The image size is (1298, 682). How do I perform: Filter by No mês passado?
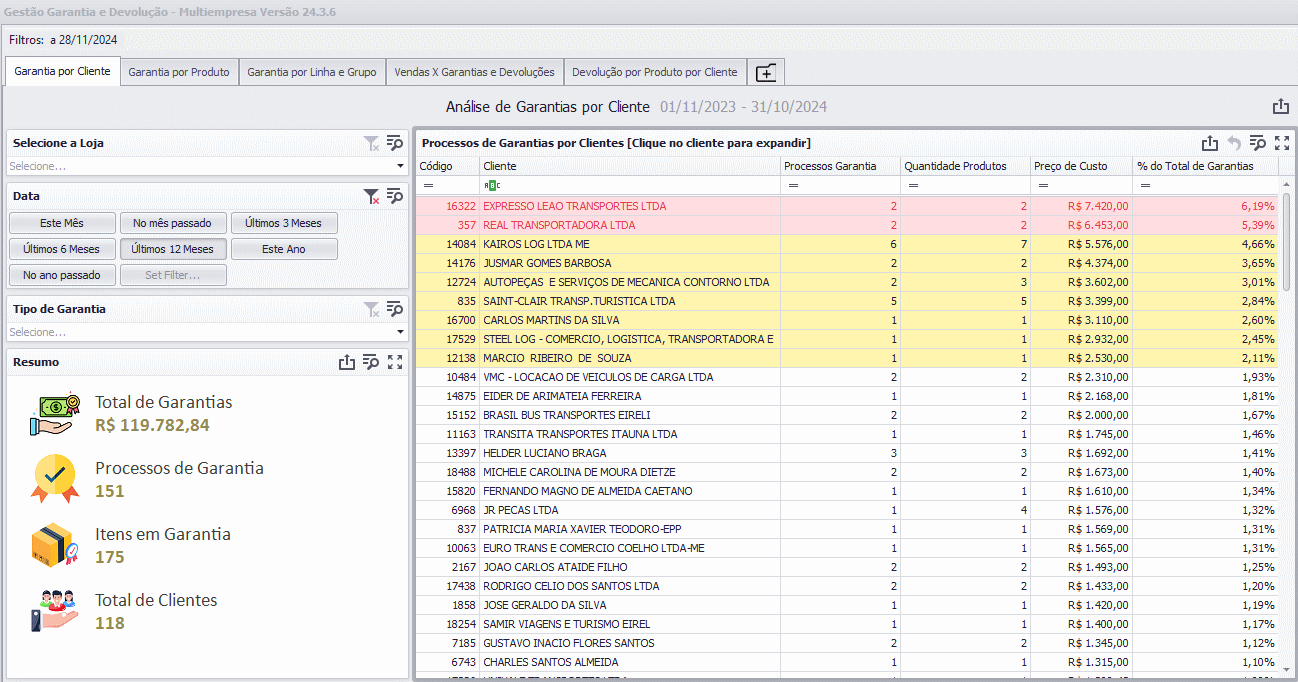[x=173, y=223]
